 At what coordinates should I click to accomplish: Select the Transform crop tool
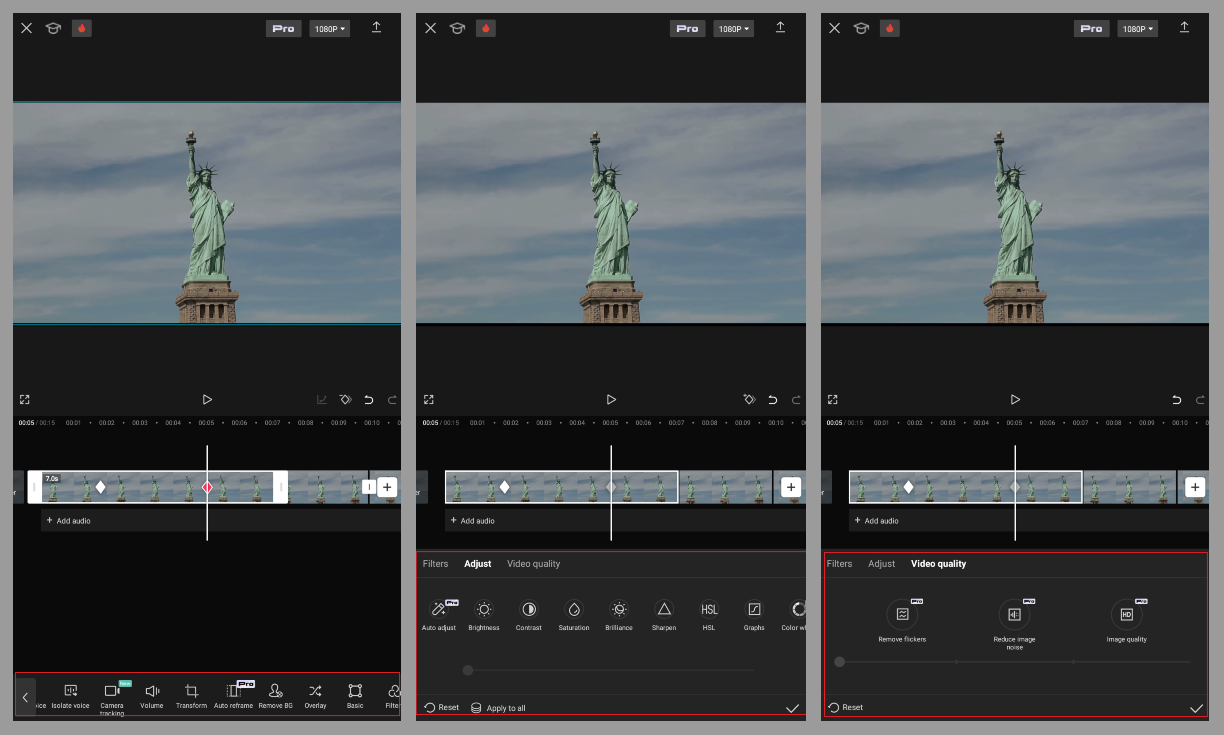coord(191,696)
